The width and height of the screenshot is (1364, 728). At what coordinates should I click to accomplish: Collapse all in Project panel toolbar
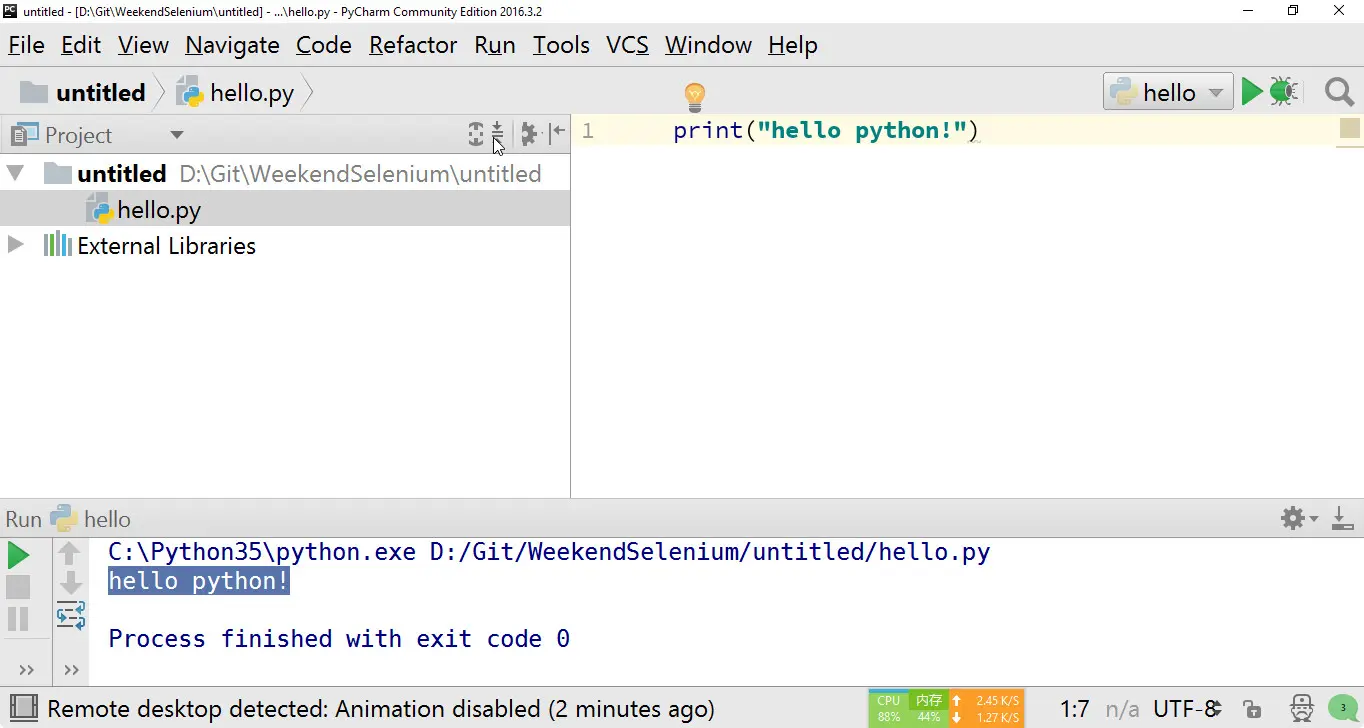[497, 133]
